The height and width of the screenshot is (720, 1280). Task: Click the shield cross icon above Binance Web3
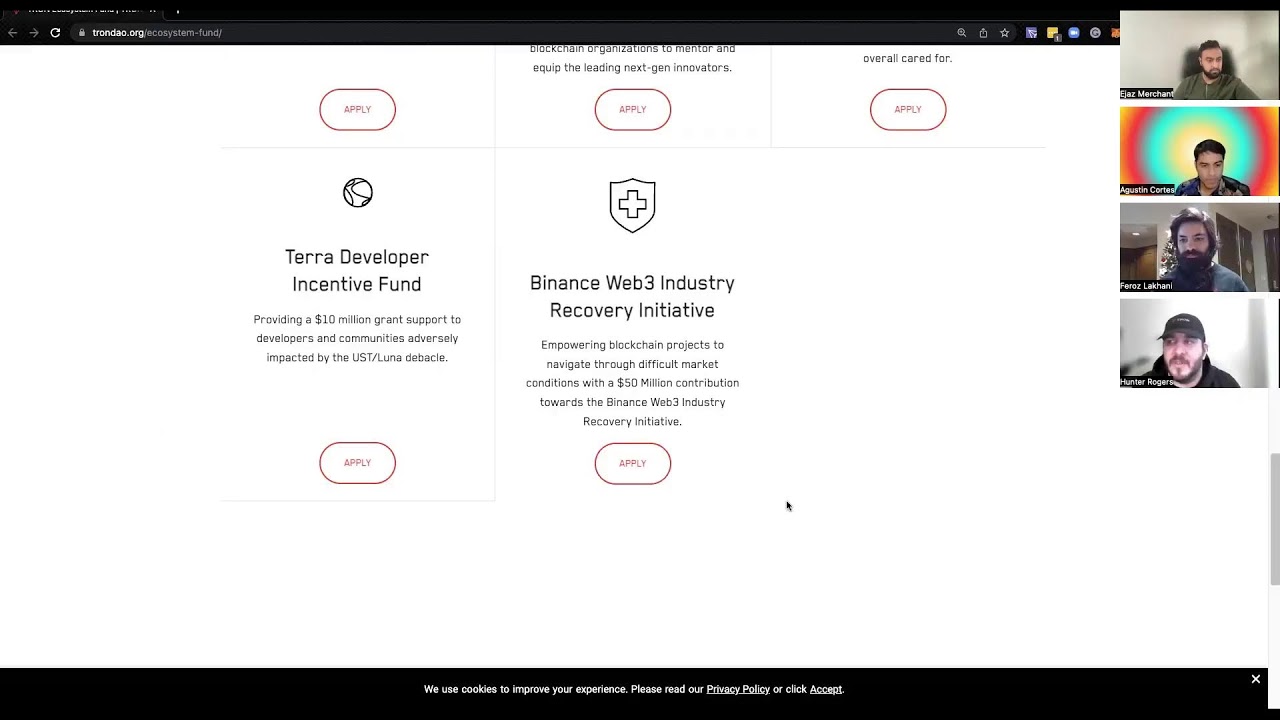(x=632, y=205)
